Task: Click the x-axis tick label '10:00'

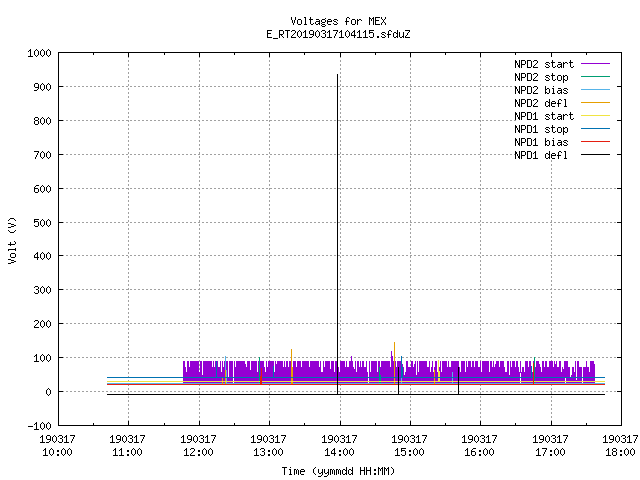Action: pos(57,452)
